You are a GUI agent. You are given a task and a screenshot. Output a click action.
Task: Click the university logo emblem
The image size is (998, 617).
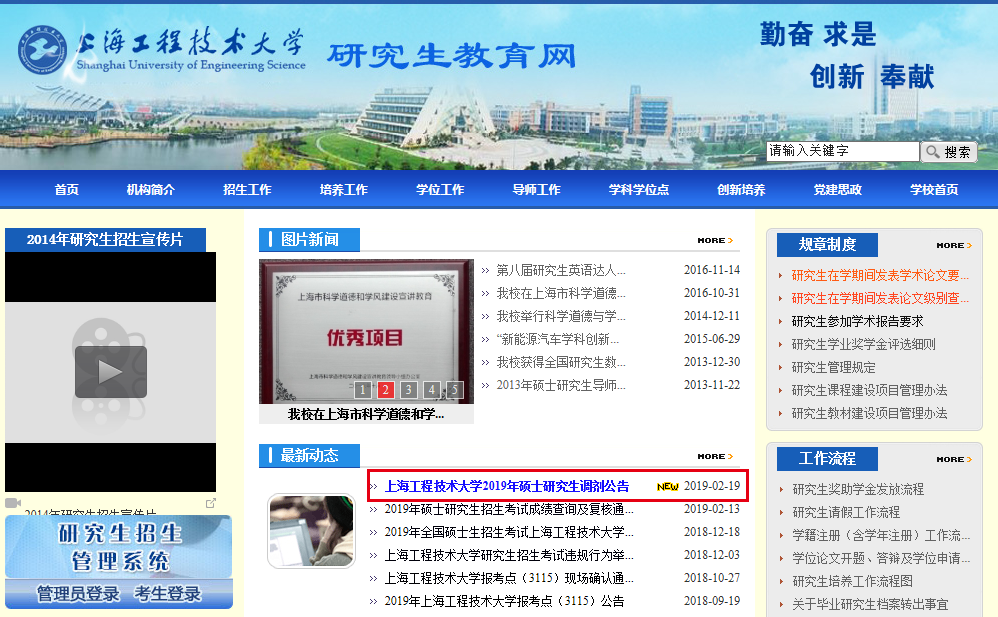42,50
